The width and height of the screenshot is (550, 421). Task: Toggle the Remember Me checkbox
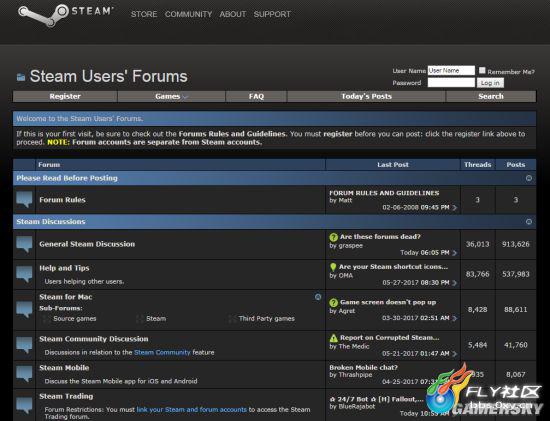coord(482,71)
